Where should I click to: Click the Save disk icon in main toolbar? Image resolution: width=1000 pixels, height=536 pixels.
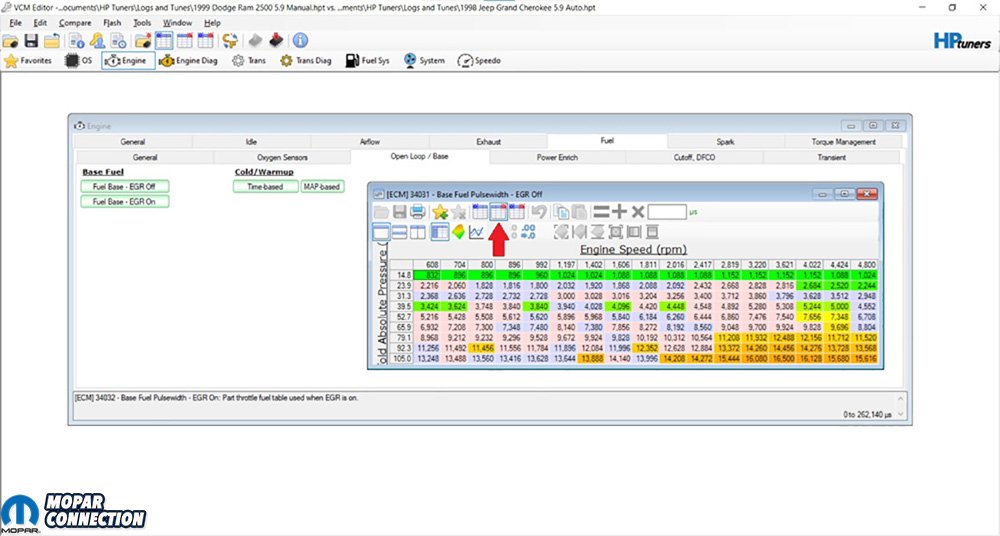pyautogui.click(x=31, y=41)
